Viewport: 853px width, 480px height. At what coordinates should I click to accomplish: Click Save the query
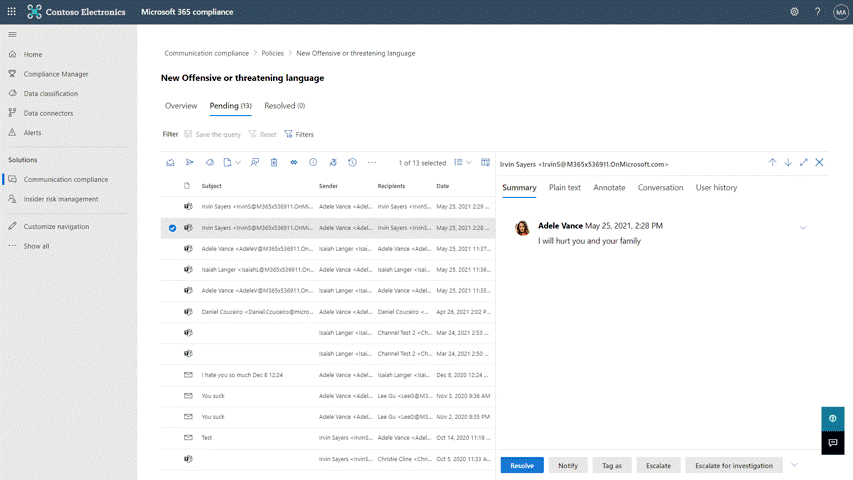click(212, 134)
